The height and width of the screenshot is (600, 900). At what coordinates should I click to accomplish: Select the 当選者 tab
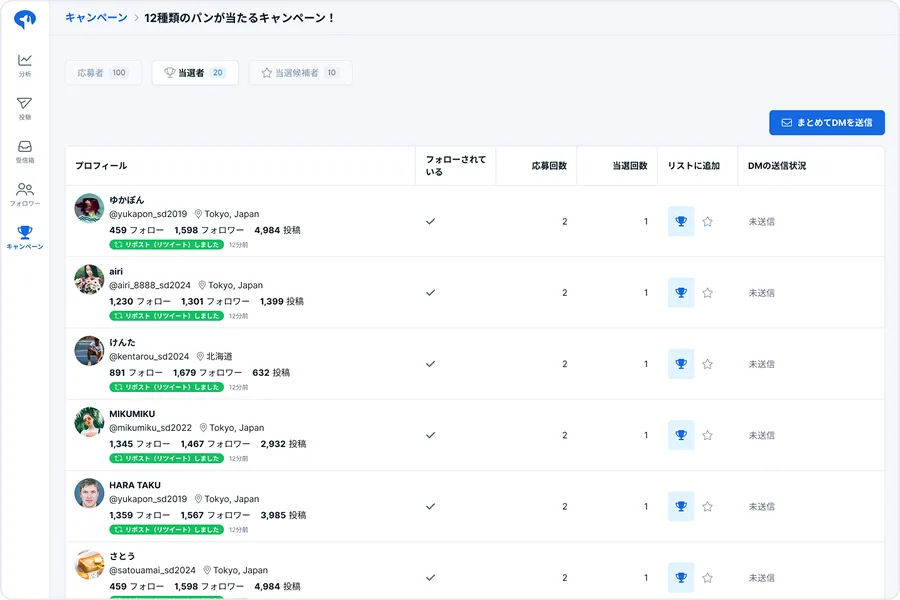click(x=195, y=73)
